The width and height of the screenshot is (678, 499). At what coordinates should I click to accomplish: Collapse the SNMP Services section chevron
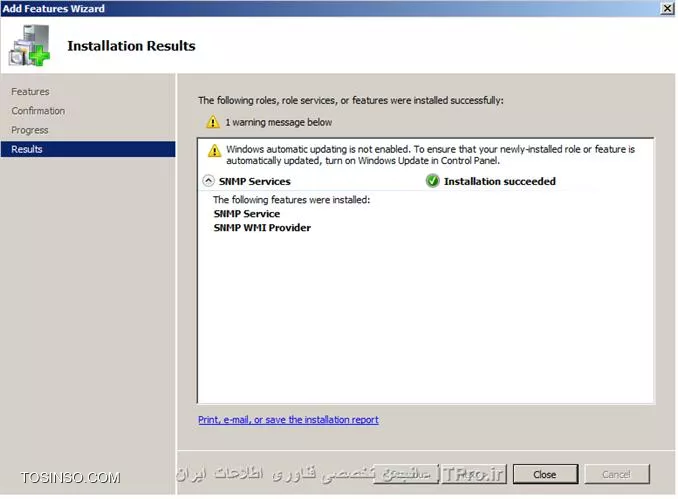tap(208, 181)
